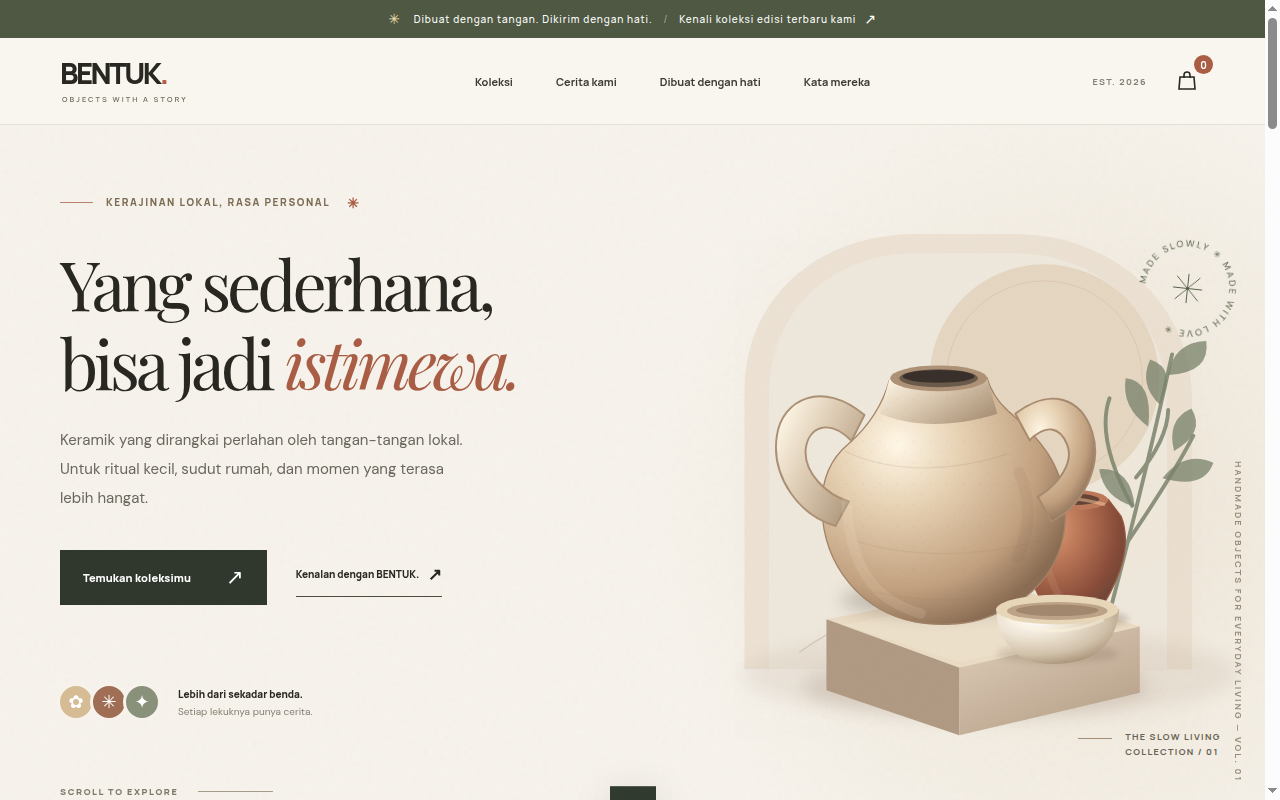
Task: Click the cart item count badge
Action: [x=1203, y=65]
